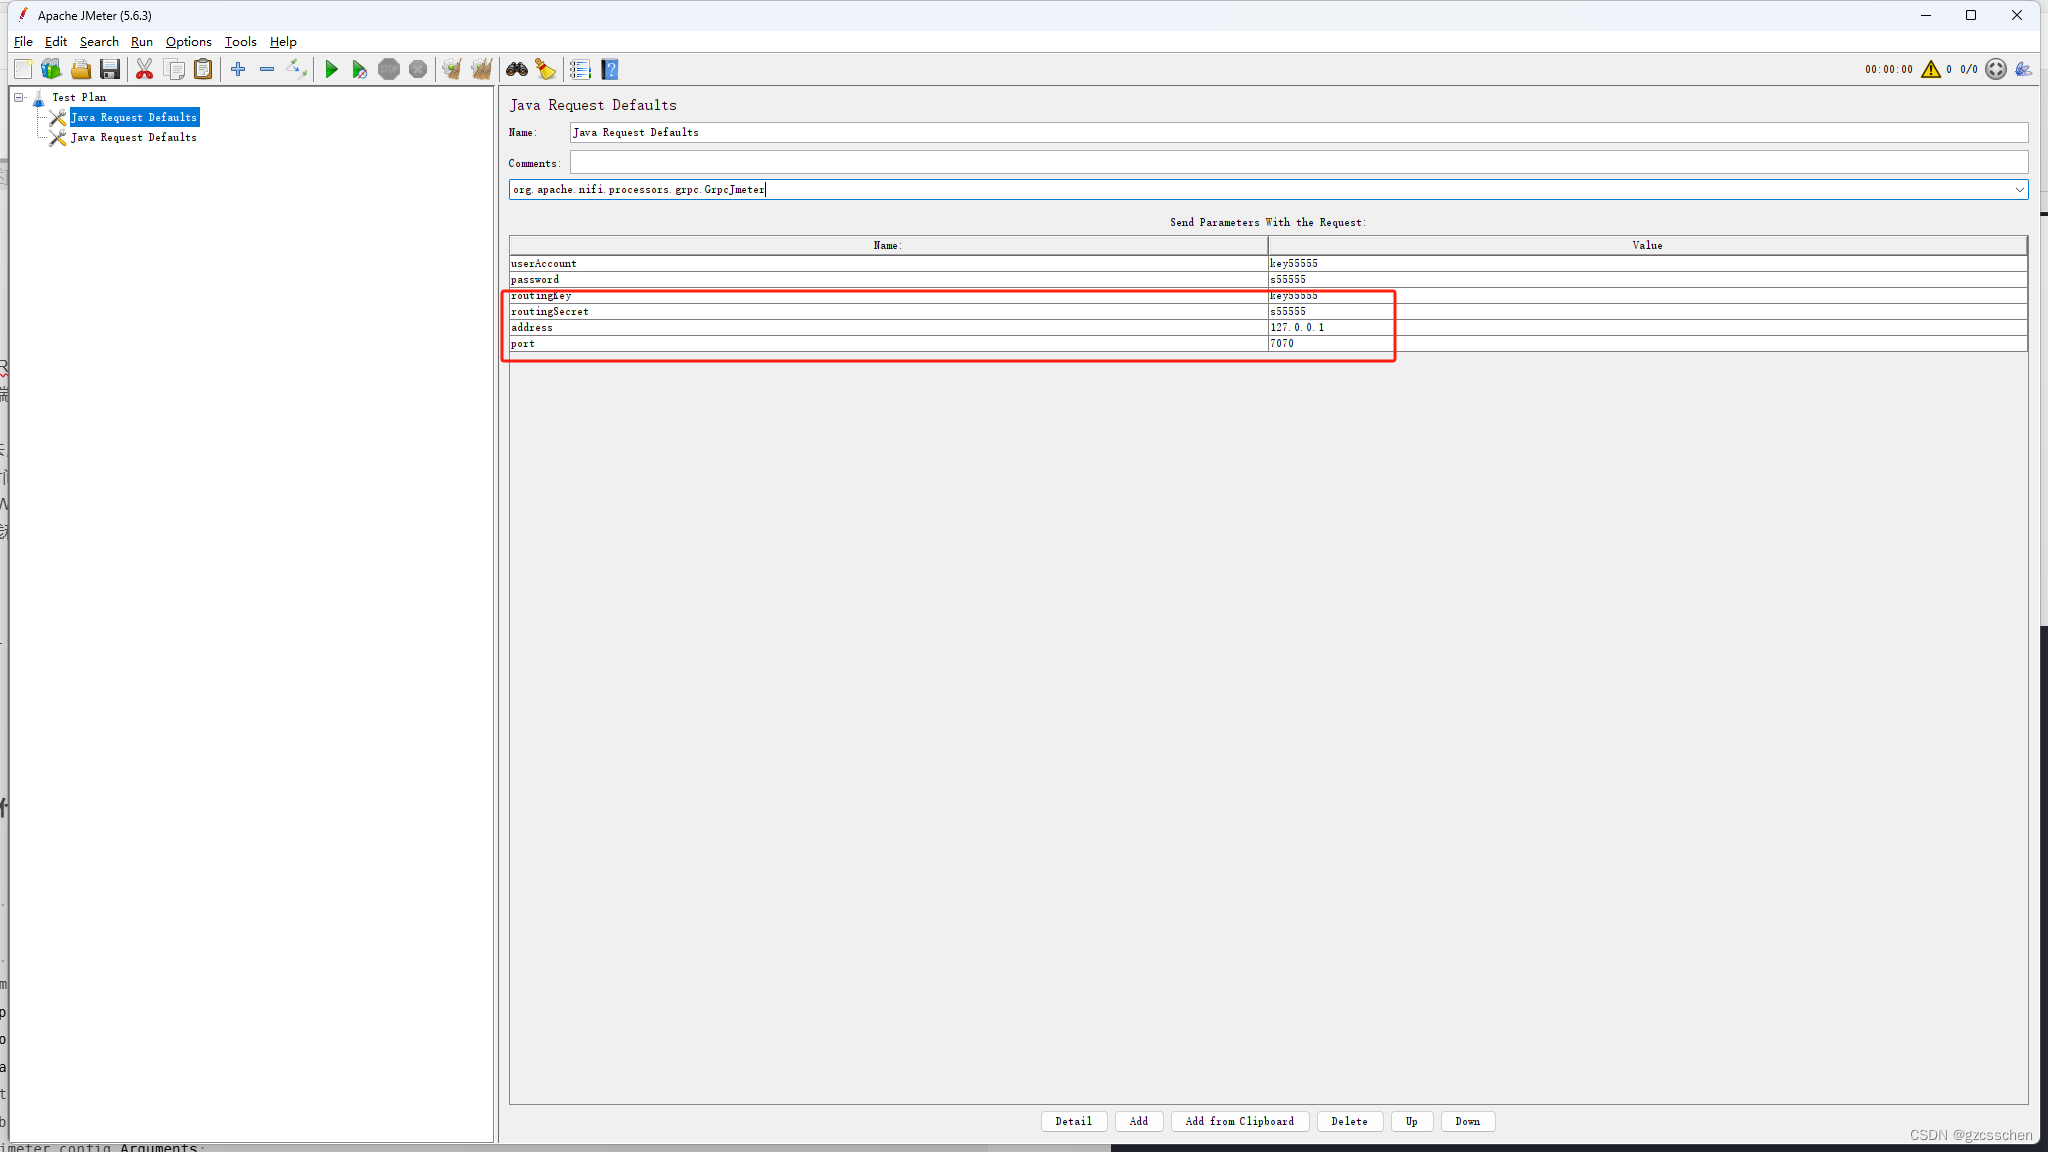The height and width of the screenshot is (1152, 2048).
Task: Open the Options menu
Action: click(188, 42)
